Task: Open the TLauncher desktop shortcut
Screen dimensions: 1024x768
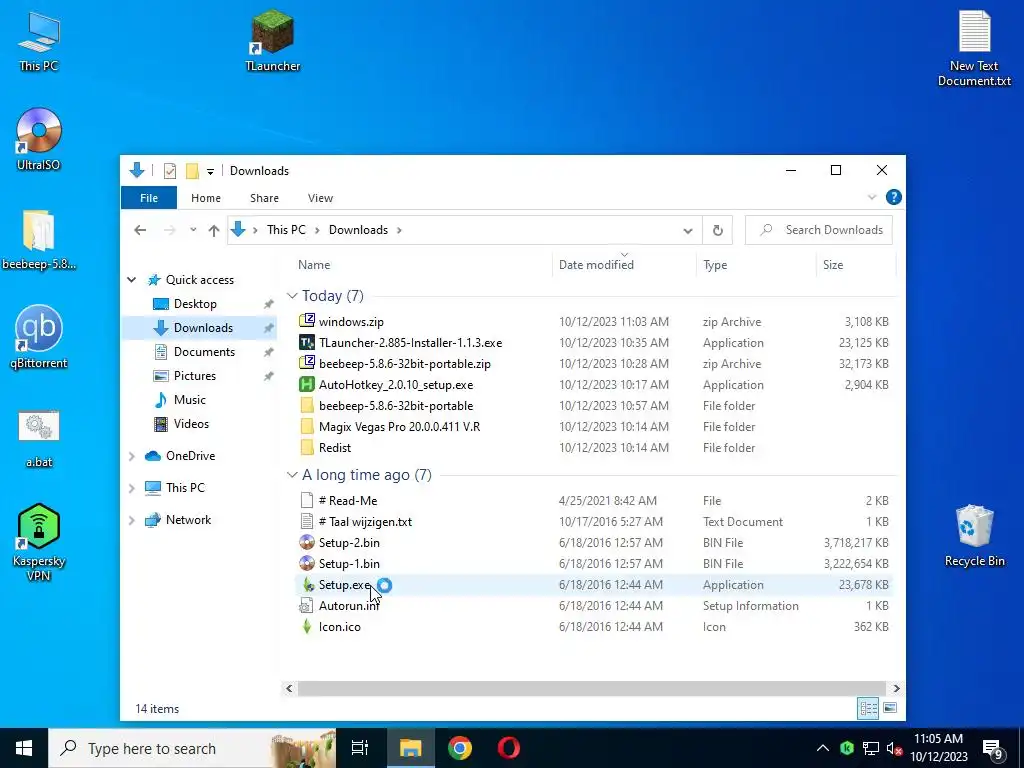Action: tap(272, 40)
